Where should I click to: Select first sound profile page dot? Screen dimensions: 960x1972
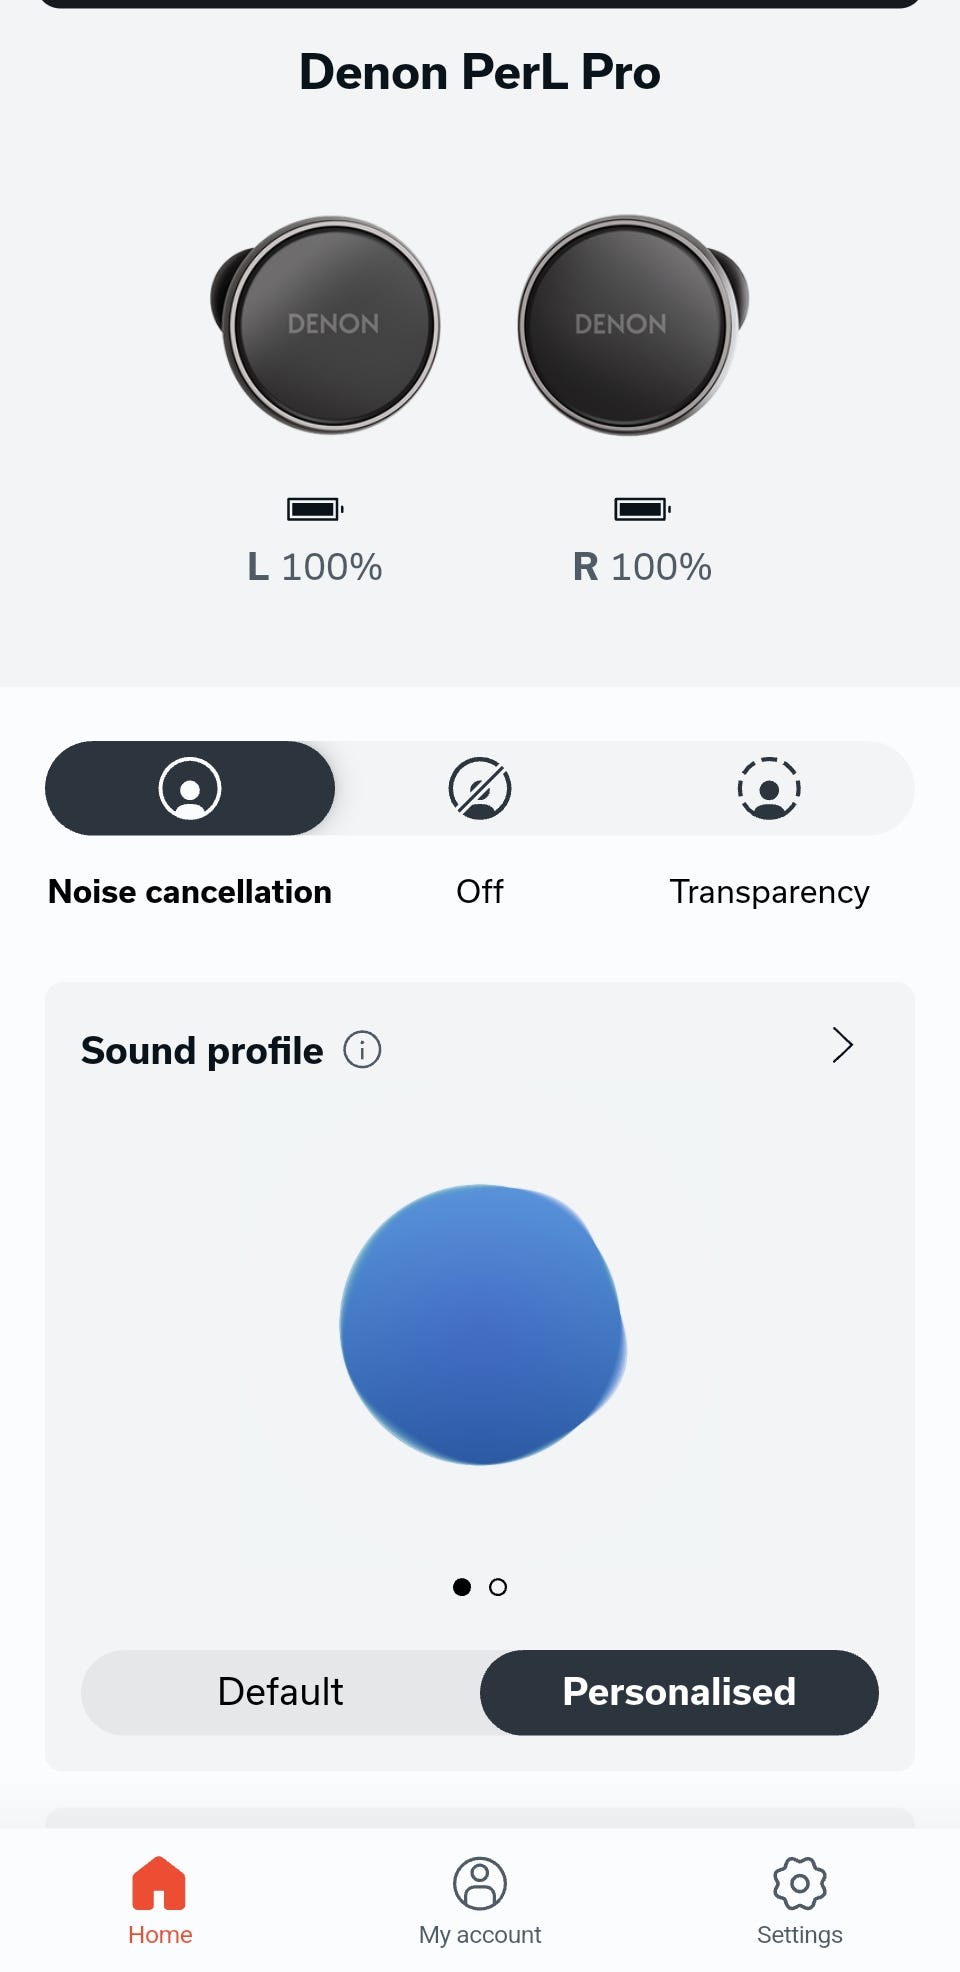pyautogui.click(x=462, y=1587)
